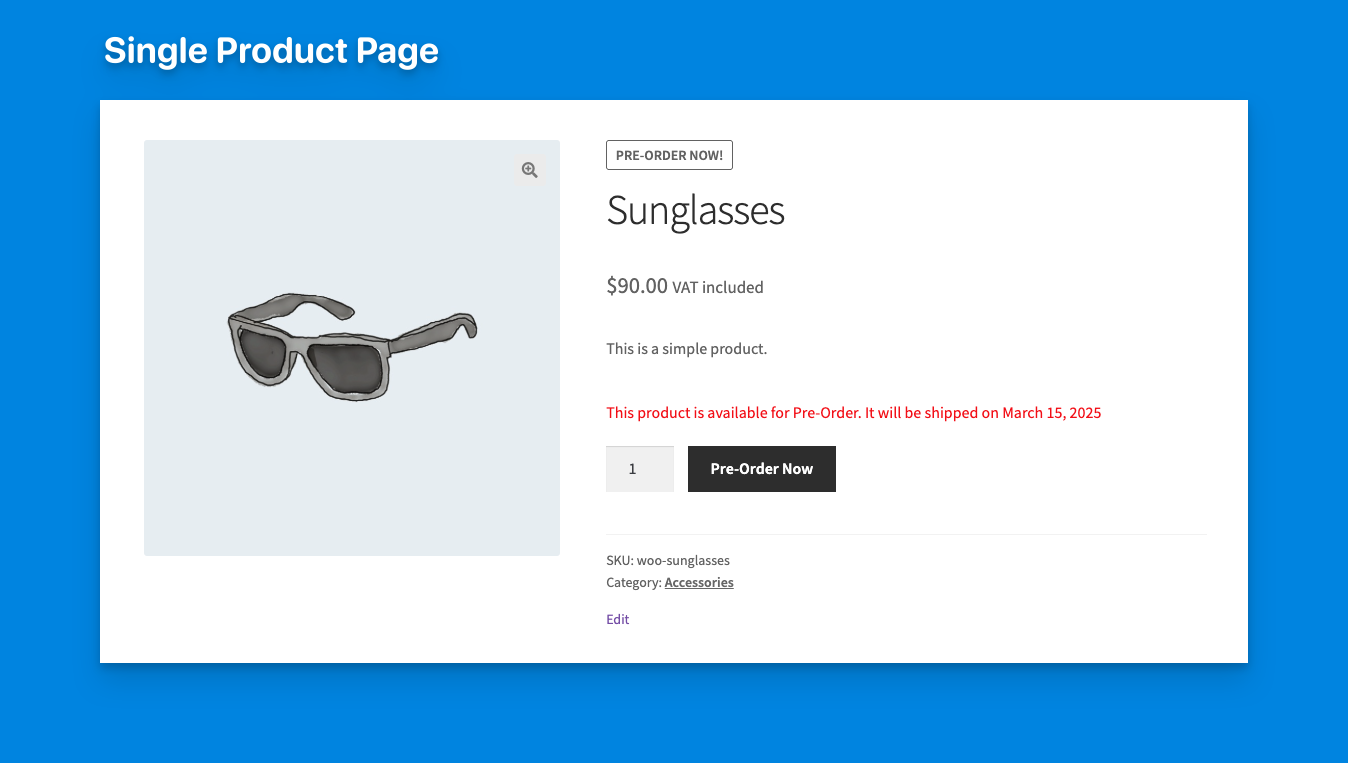Click the woo-sunglasses SKU value
Viewport: 1348px width, 763px height.
[683, 561]
